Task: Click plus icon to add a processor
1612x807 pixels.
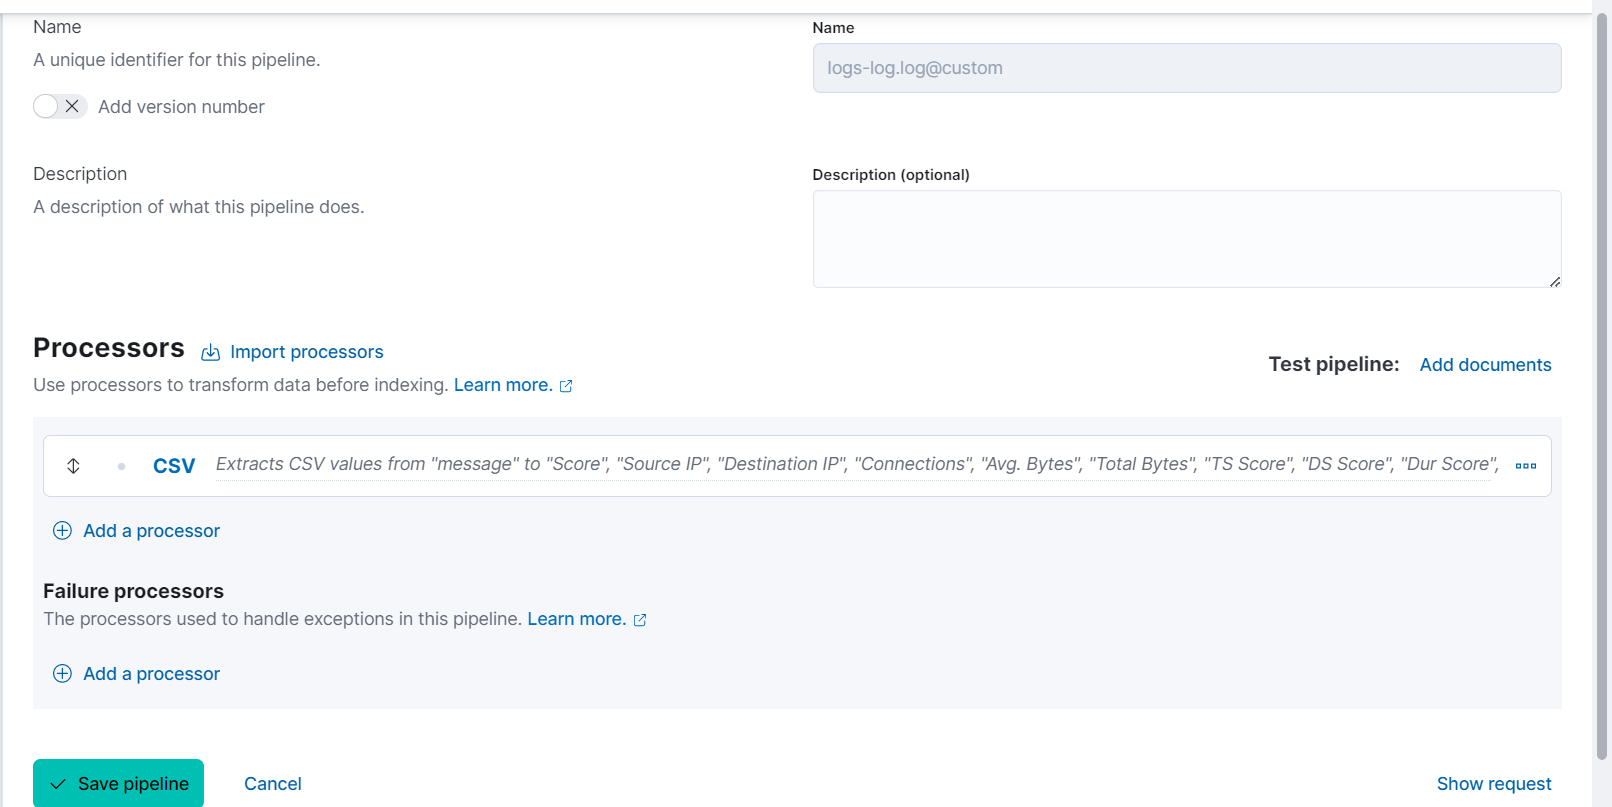Action: [62, 531]
